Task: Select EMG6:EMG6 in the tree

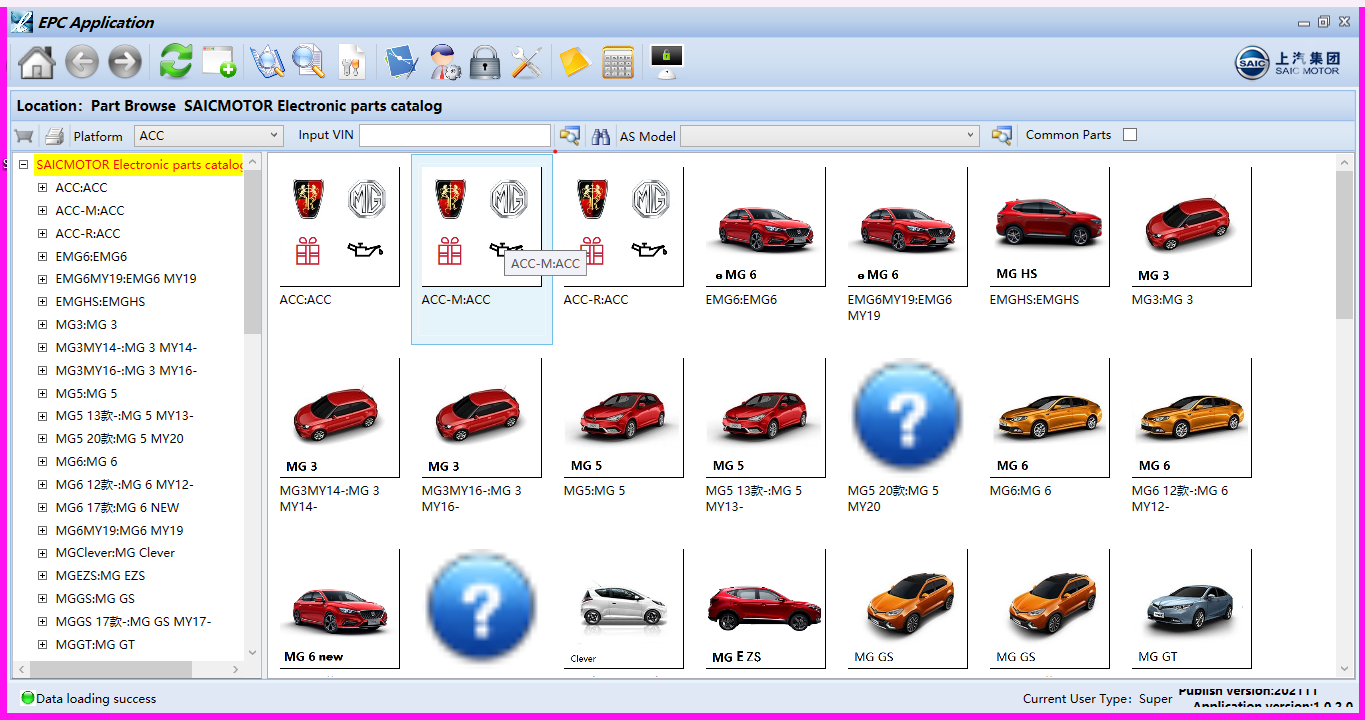Action: [x=91, y=256]
